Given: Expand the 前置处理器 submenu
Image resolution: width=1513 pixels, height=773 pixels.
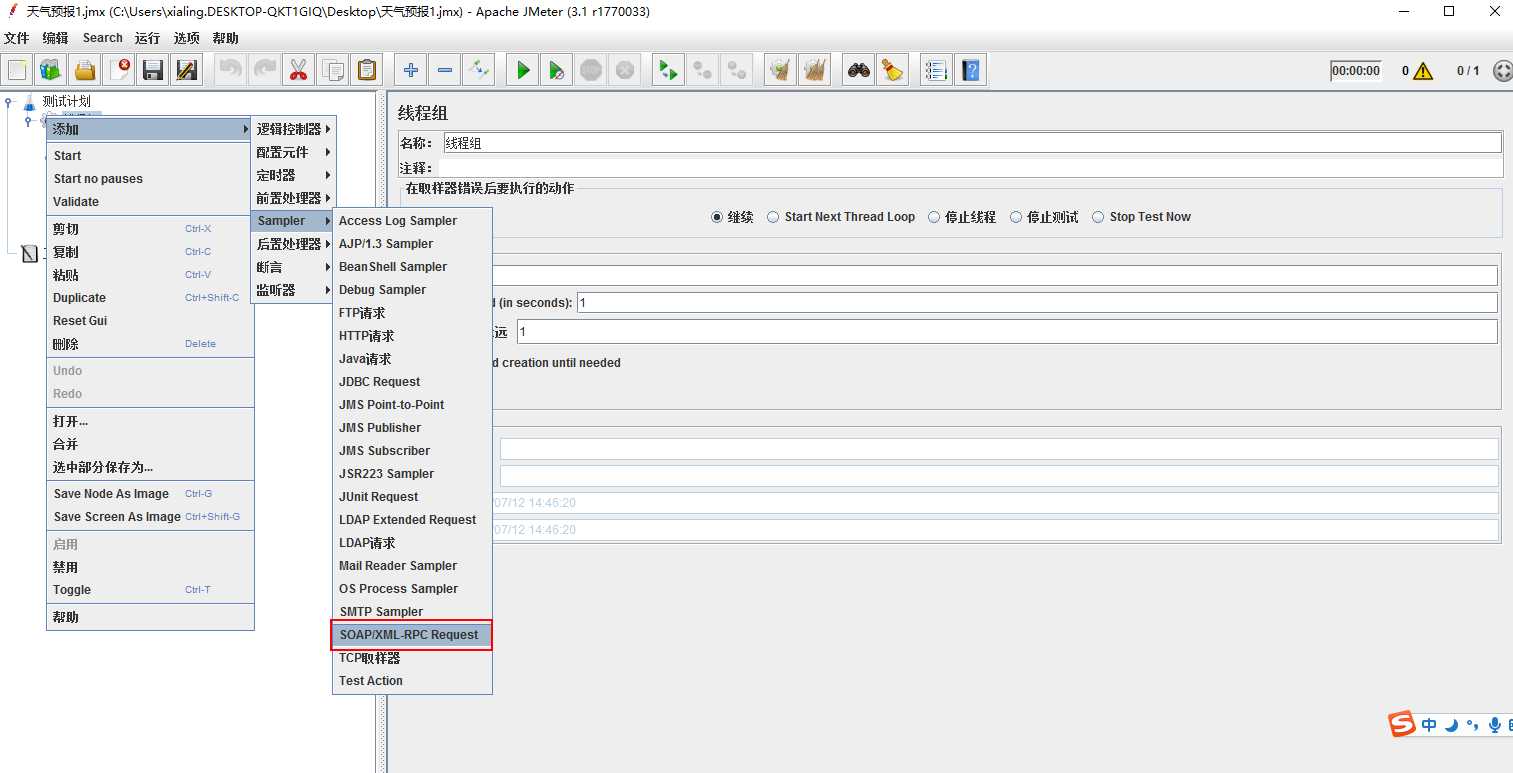Looking at the screenshot, I should [x=293, y=198].
